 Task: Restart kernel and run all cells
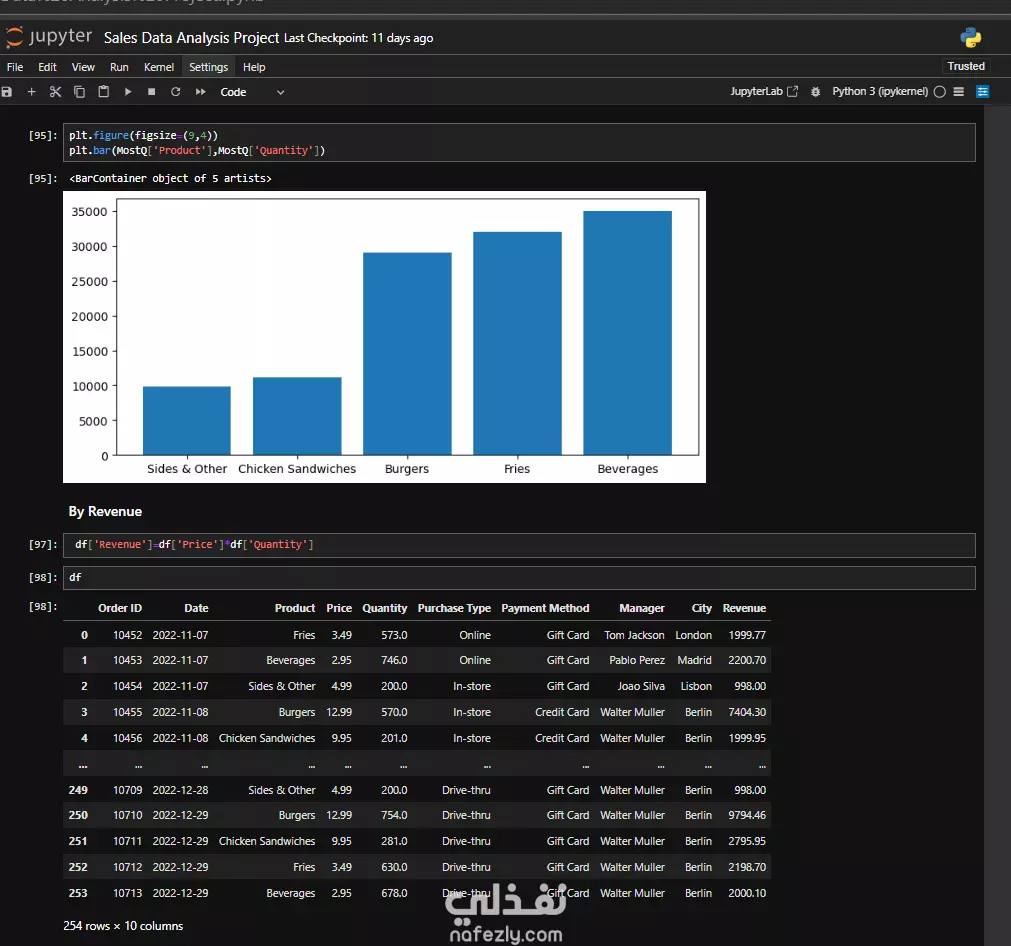(201, 92)
